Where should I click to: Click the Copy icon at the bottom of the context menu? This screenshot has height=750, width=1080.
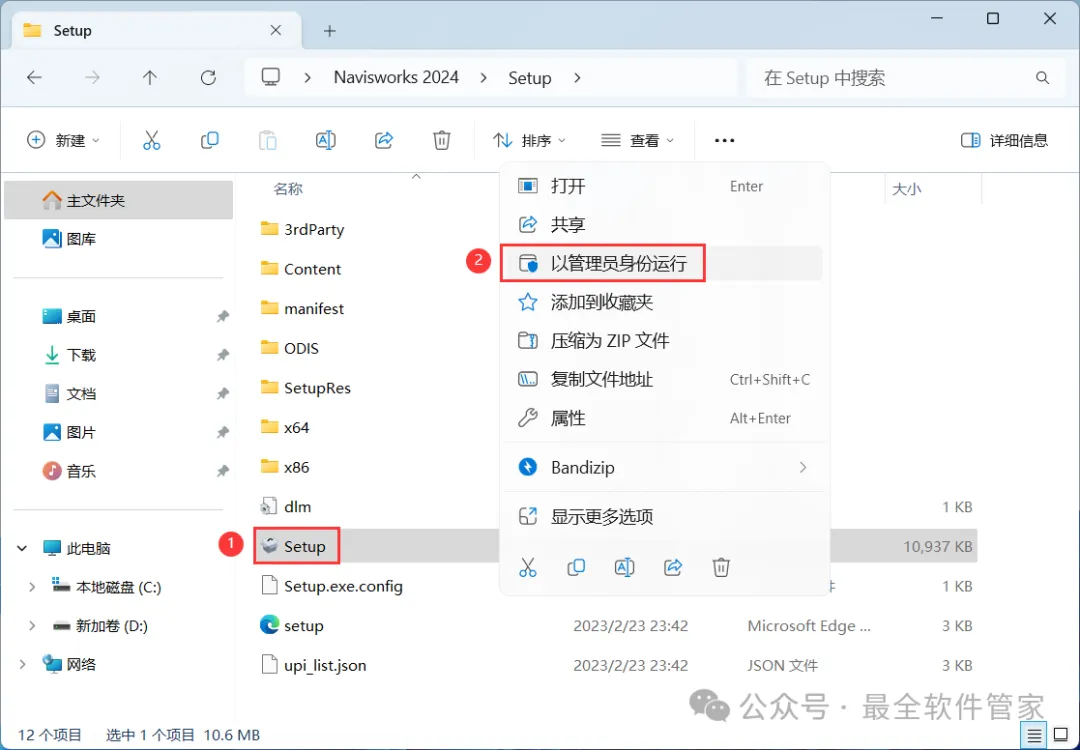[x=576, y=567]
